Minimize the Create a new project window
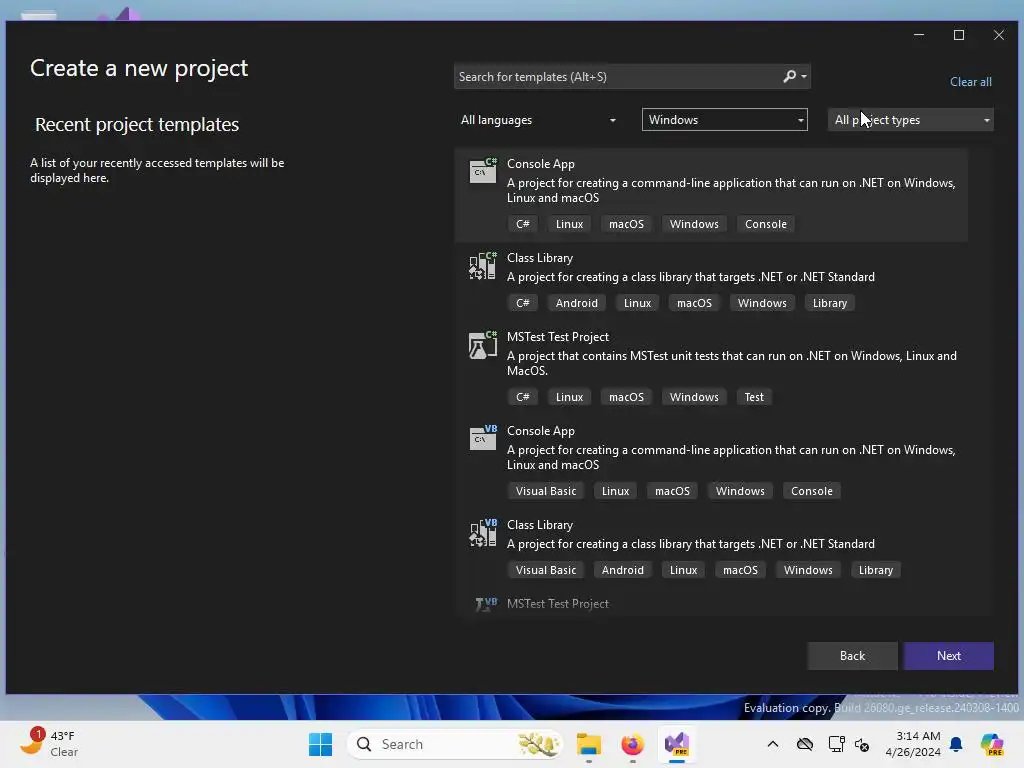1024x768 pixels. point(919,35)
